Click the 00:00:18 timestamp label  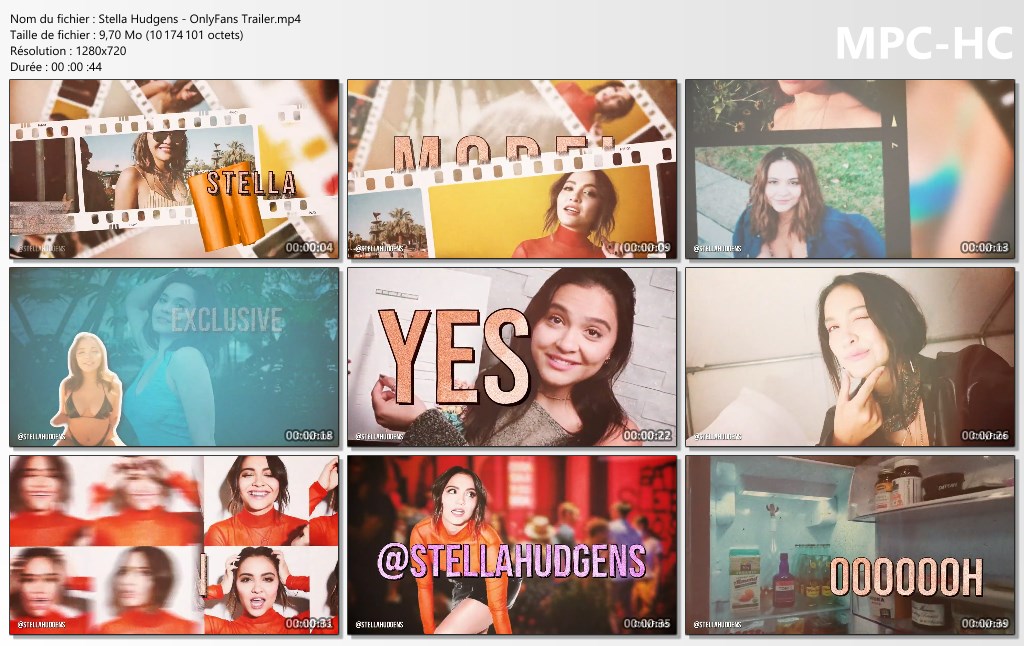(309, 435)
